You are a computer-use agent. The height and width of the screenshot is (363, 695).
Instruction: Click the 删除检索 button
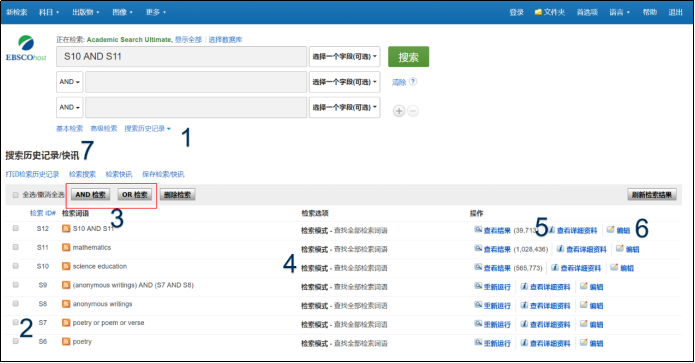tap(178, 195)
